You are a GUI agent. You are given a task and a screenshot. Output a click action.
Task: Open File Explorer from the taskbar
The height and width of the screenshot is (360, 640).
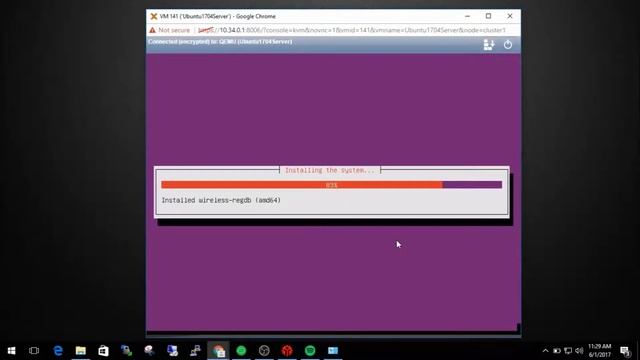pos(81,351)
